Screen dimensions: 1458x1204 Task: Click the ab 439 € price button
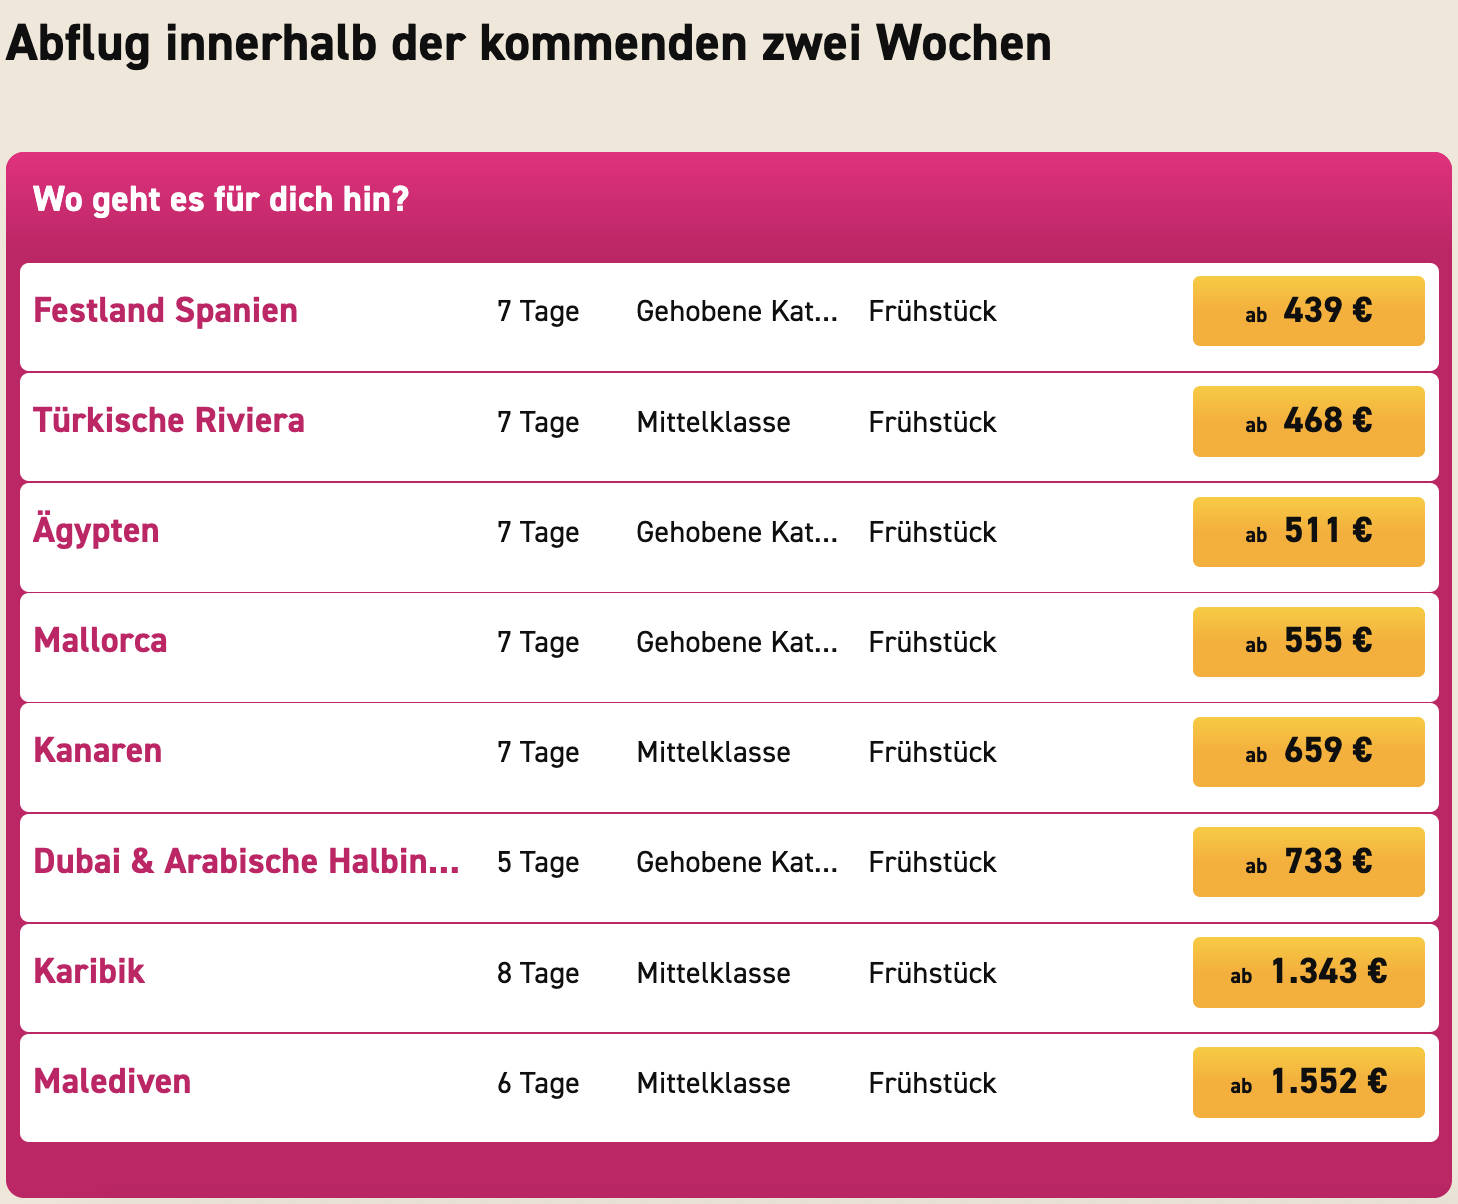(x=1308, y=311)
